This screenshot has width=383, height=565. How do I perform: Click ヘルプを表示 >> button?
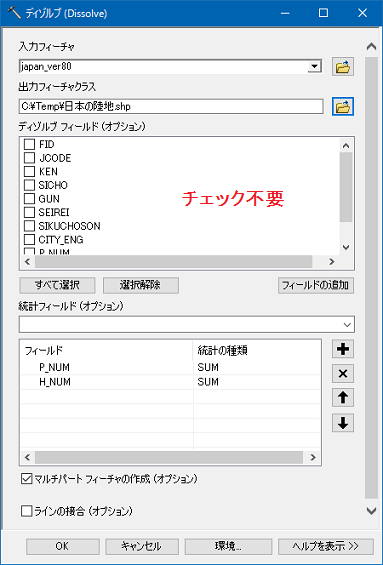326,546
